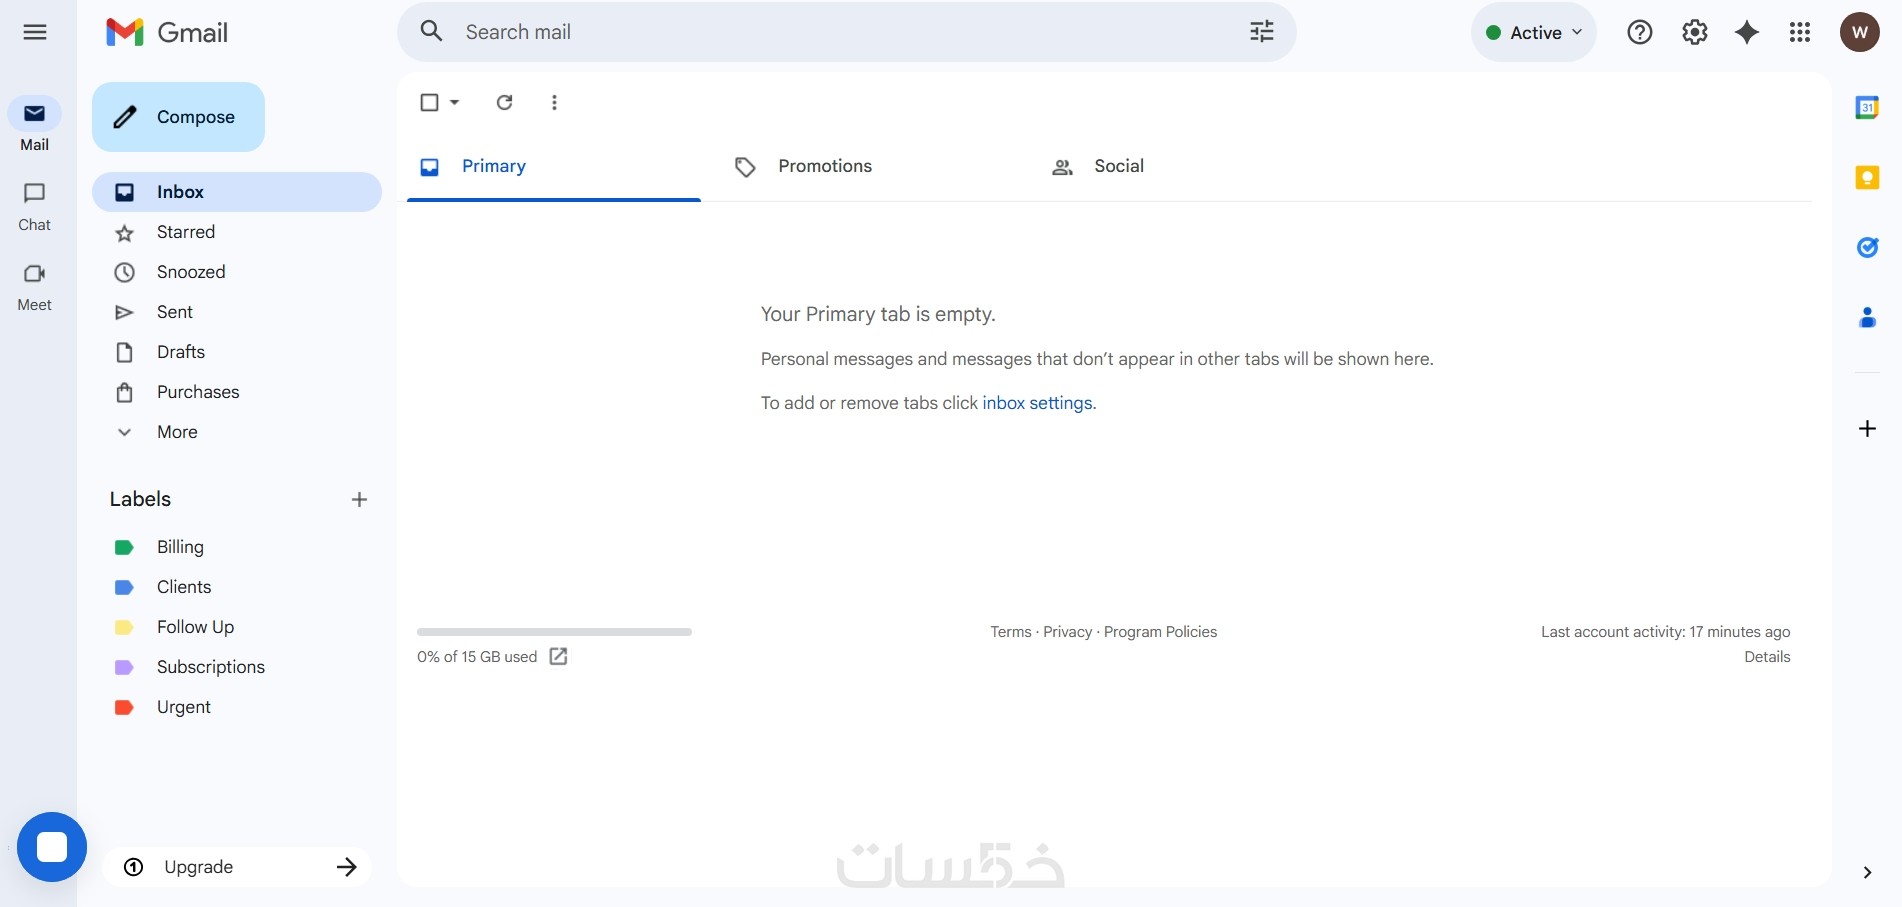The width and height of the screenshot is (1902, 907).
Task: Open Google Tasks side panel icon
Action: [x=1867, y=248]
